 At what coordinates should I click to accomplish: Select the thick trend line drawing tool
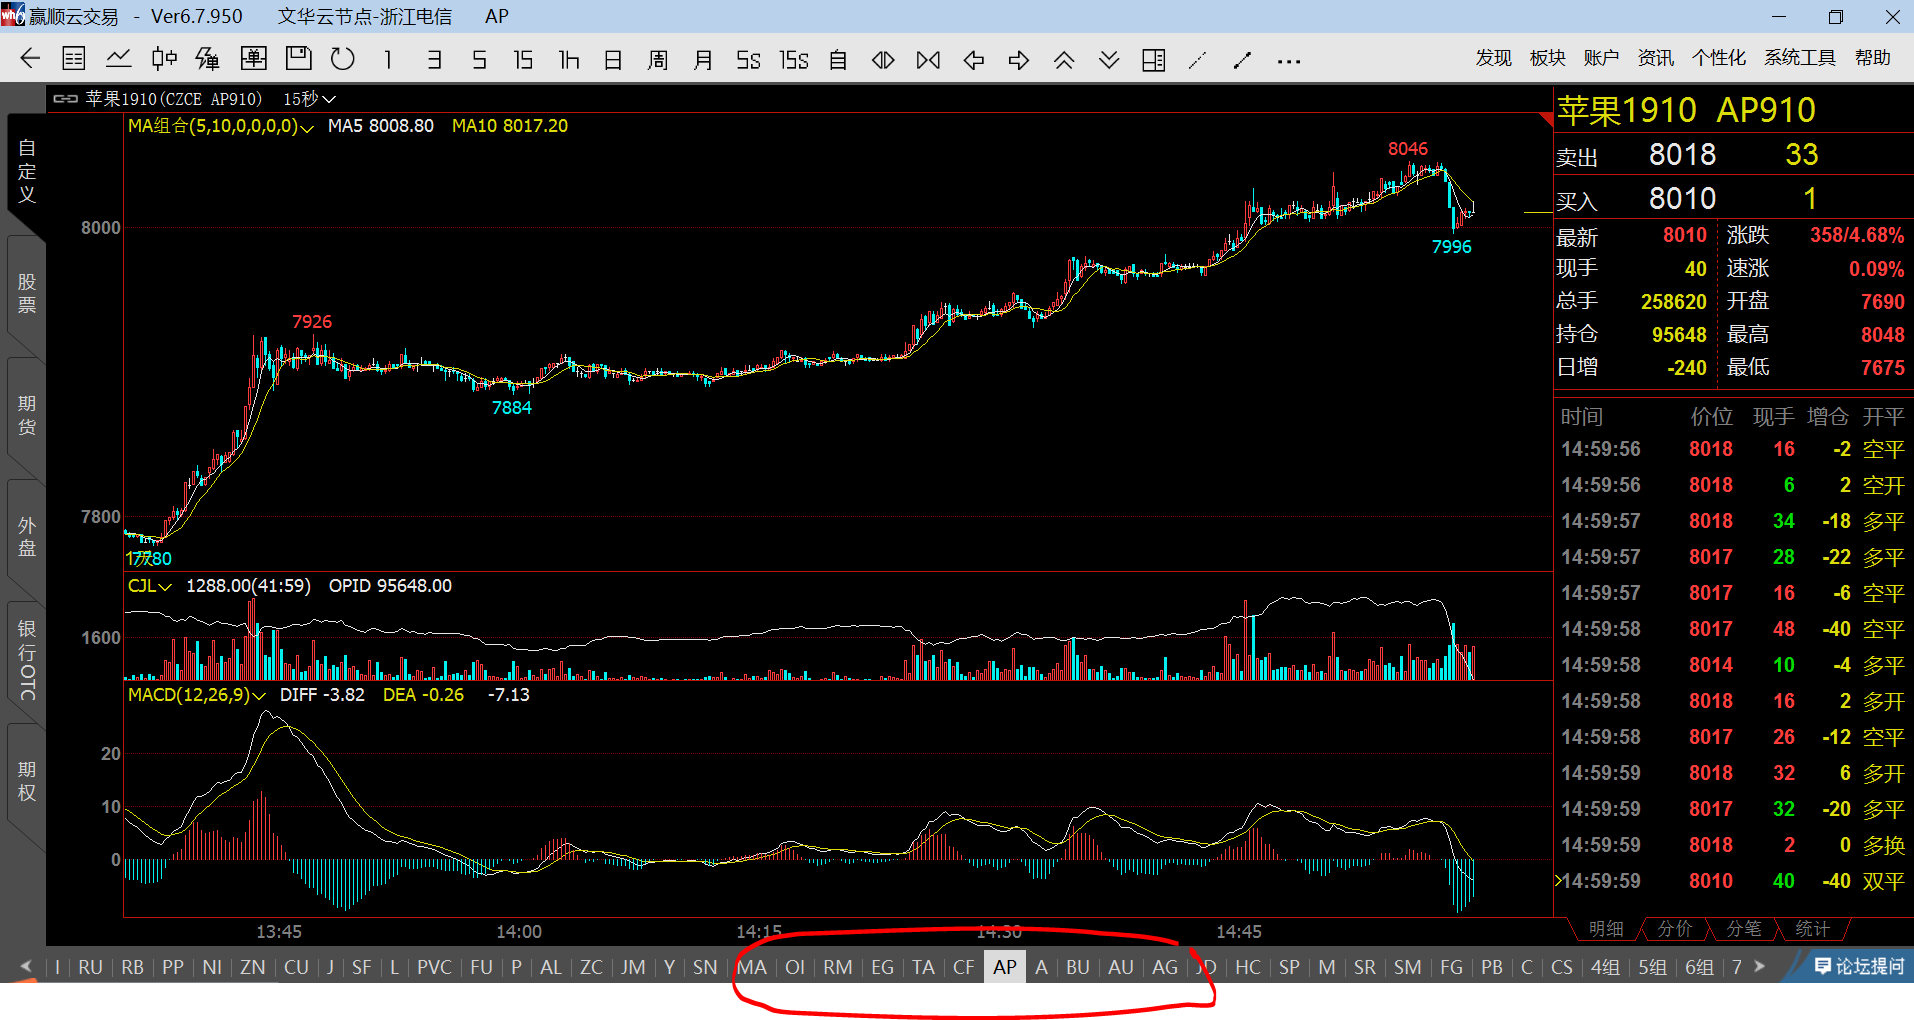[1242, 61]
